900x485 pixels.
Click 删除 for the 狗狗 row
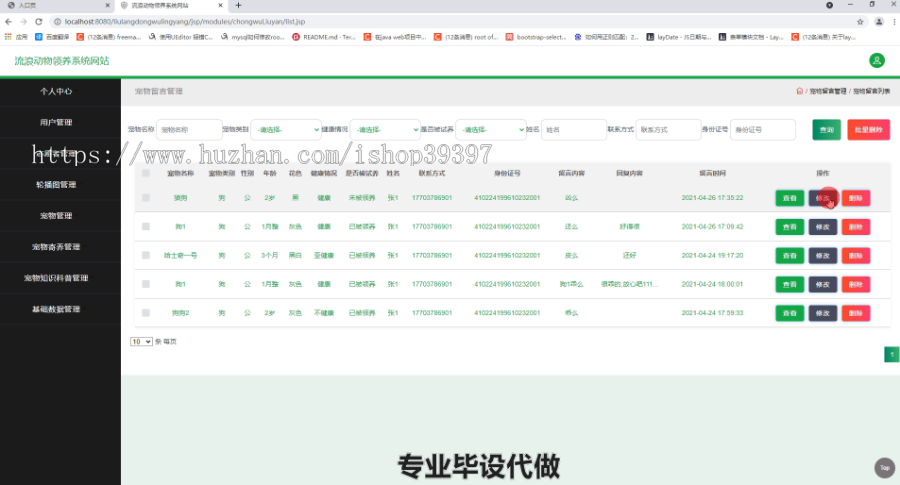point(856,198)
